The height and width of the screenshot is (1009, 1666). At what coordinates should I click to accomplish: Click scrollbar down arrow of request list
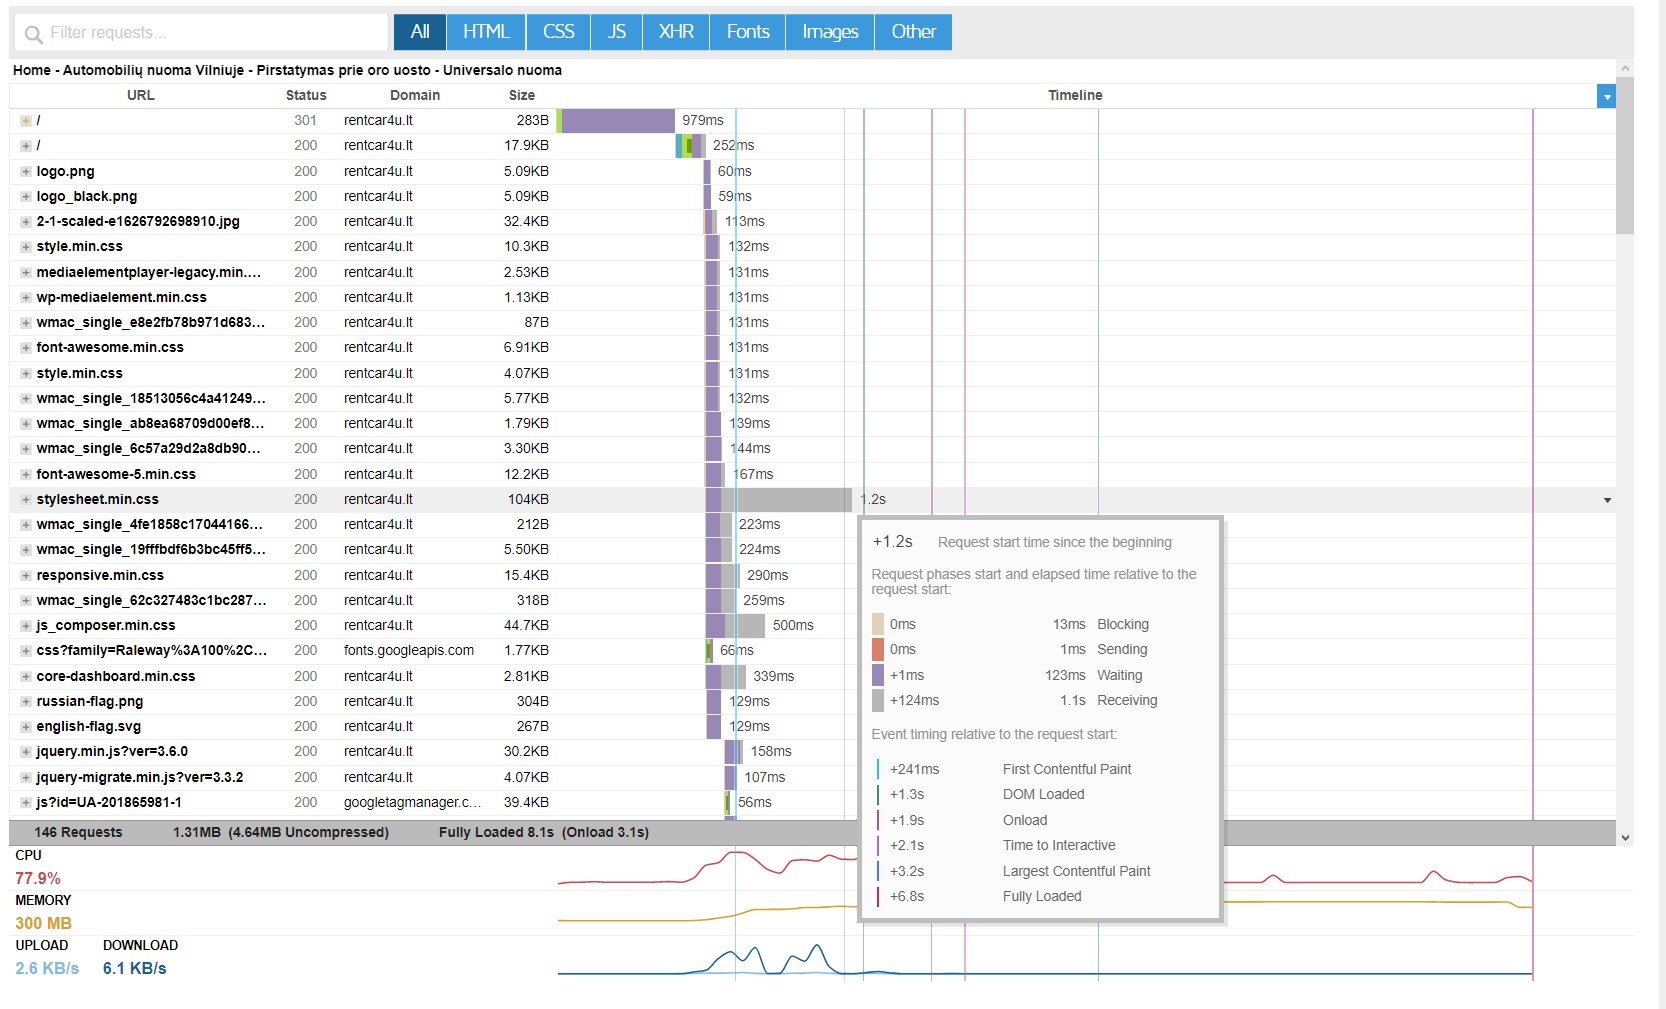pyautogui.click(x=1625, y=837)
